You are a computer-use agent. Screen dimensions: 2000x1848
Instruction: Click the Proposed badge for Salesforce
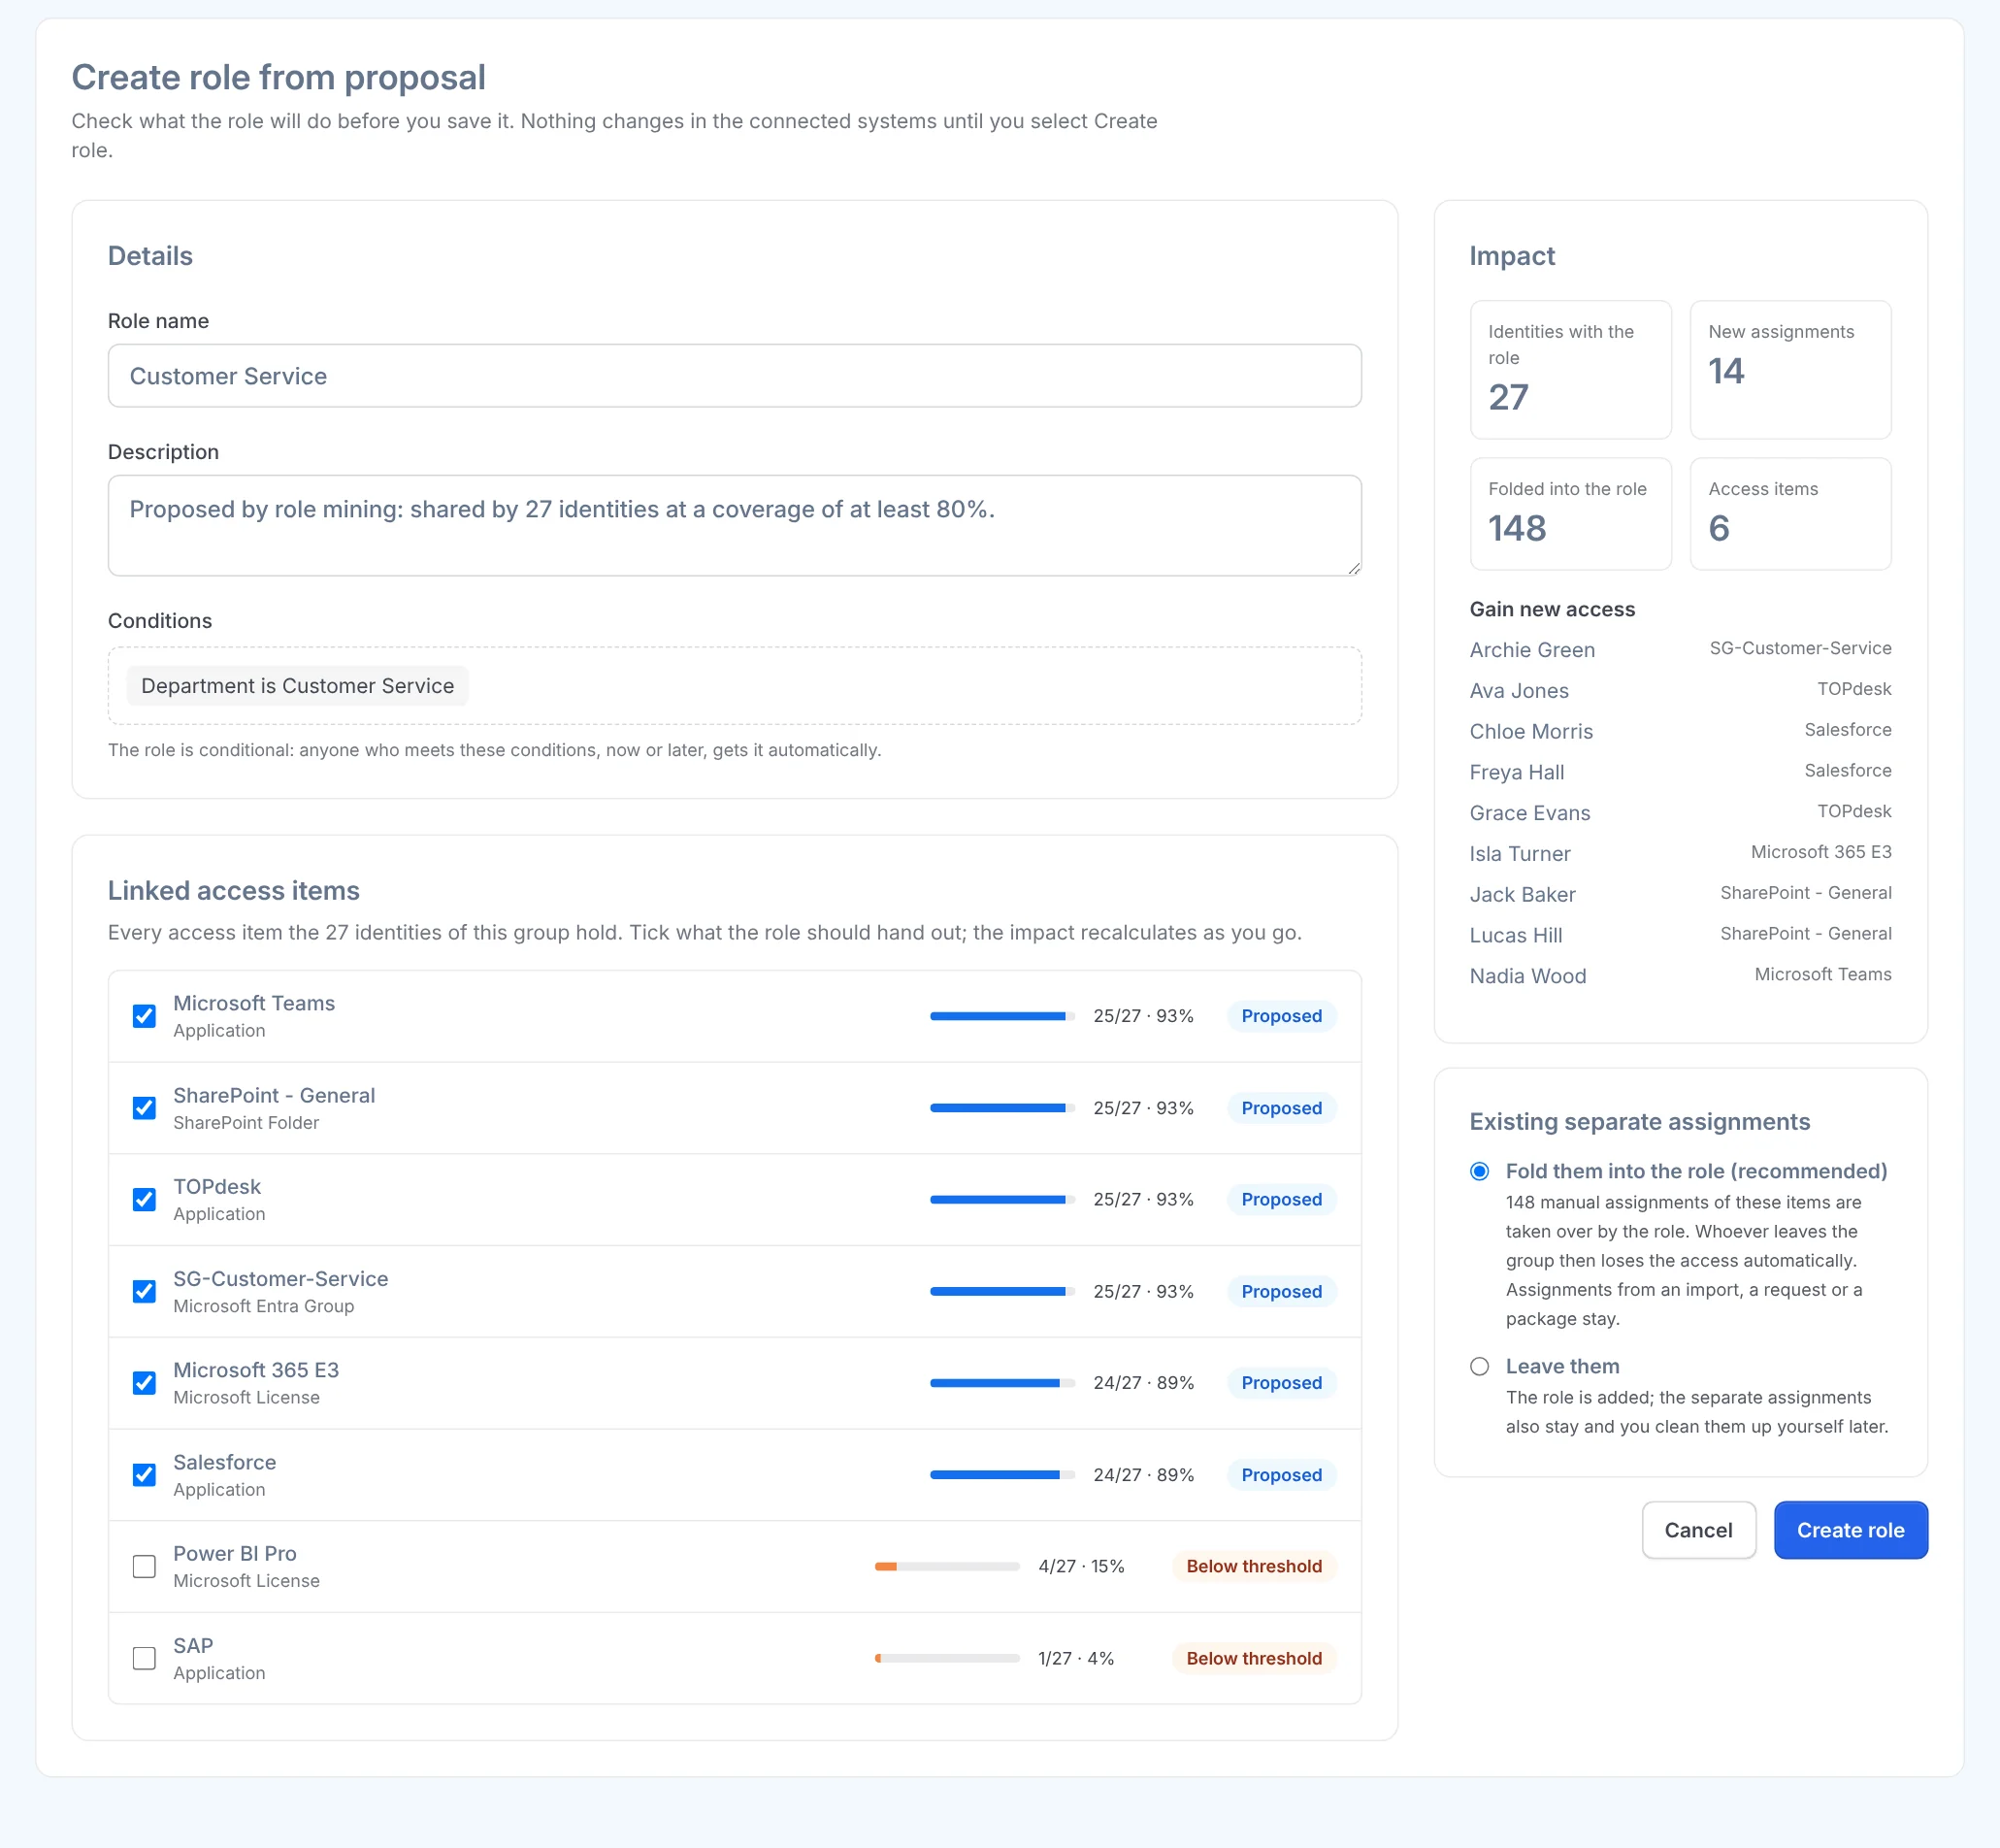pos(1282,1475)
